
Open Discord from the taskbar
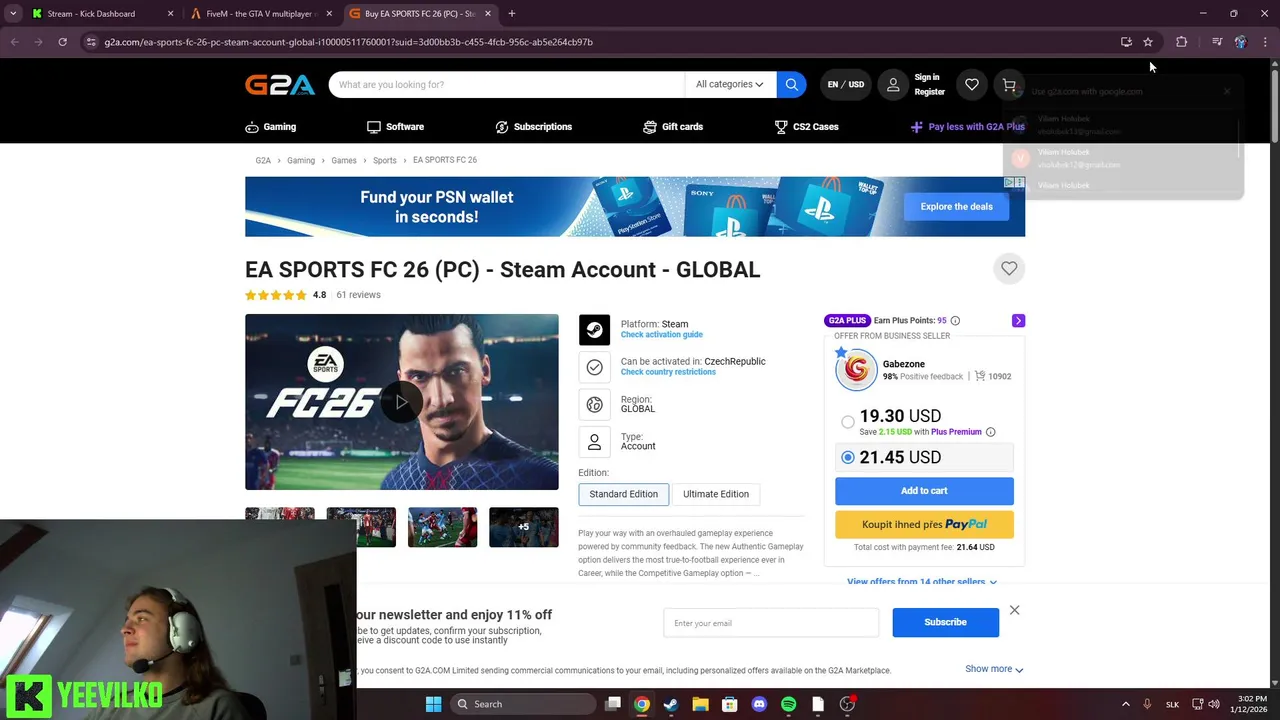click(x=759, y=704)
